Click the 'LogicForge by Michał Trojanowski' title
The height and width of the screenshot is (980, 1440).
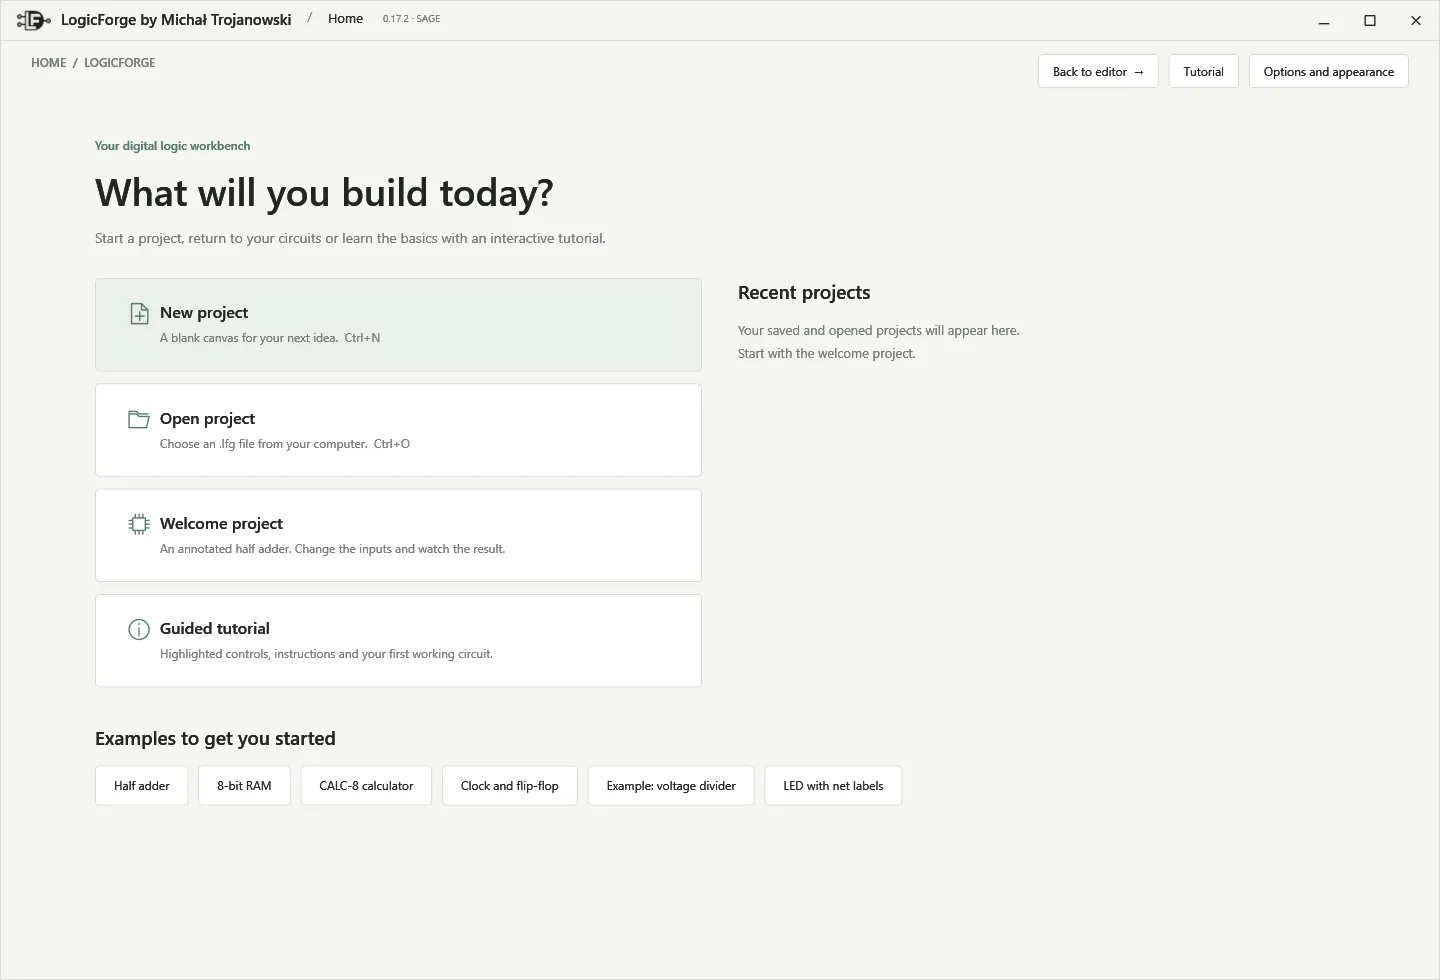click(176, 19)
